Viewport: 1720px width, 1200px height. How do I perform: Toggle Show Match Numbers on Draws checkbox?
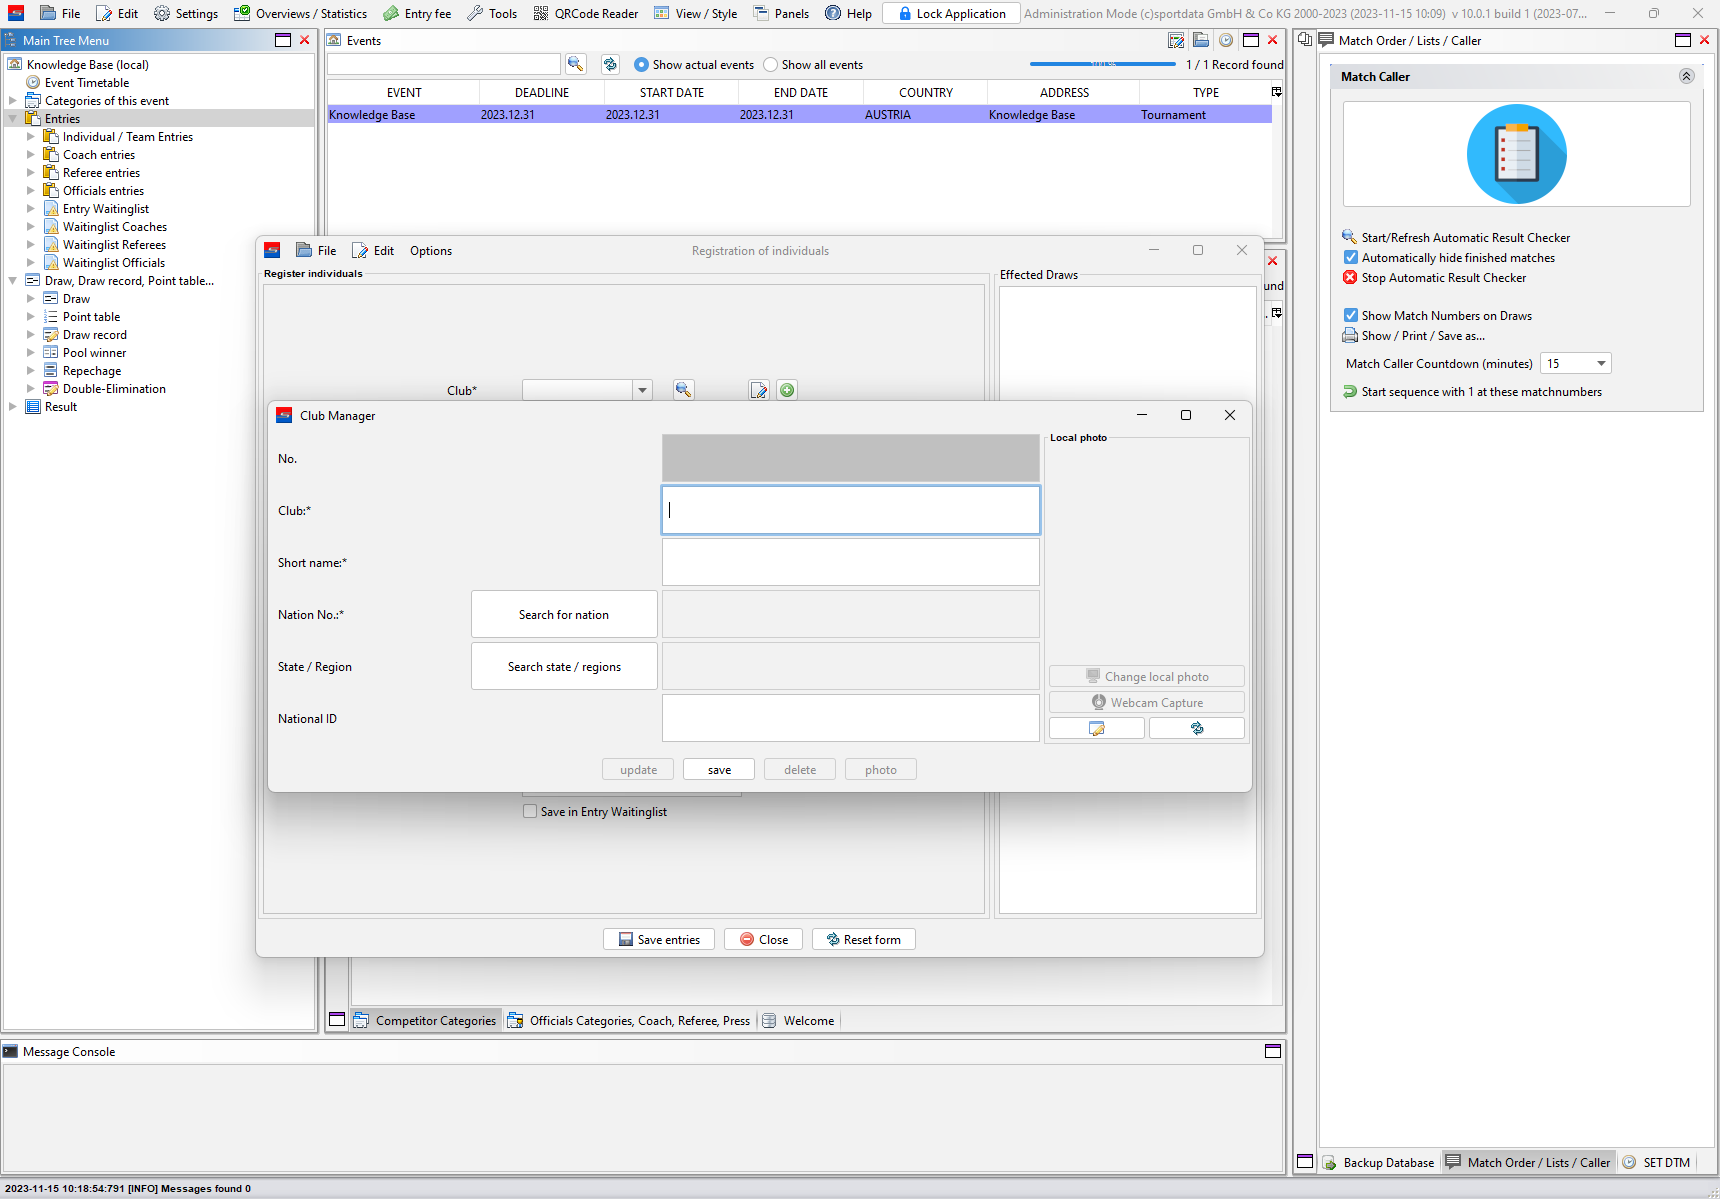pos(1350,316)
